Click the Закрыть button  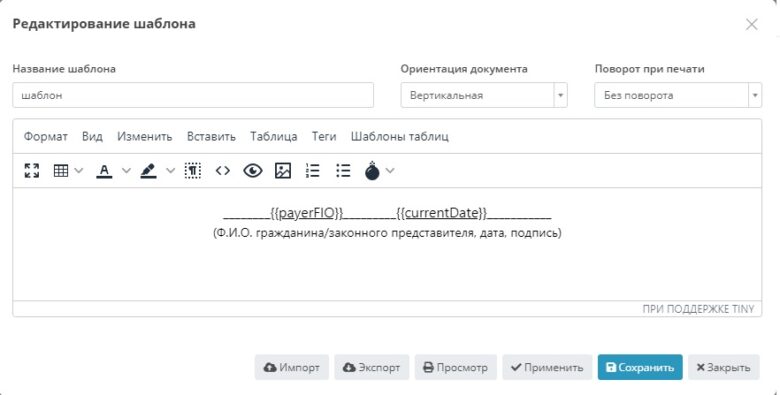pos(724,368)
